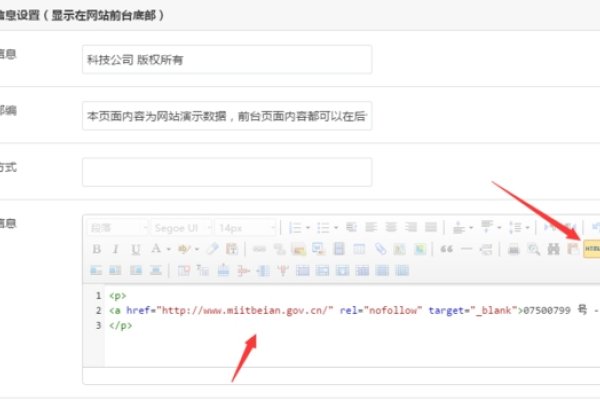Image resolution: width=600 pixels, height=400 pixels.
Task: Click the insert table icon
Action: pyautogui.click(x=183, y=271)
